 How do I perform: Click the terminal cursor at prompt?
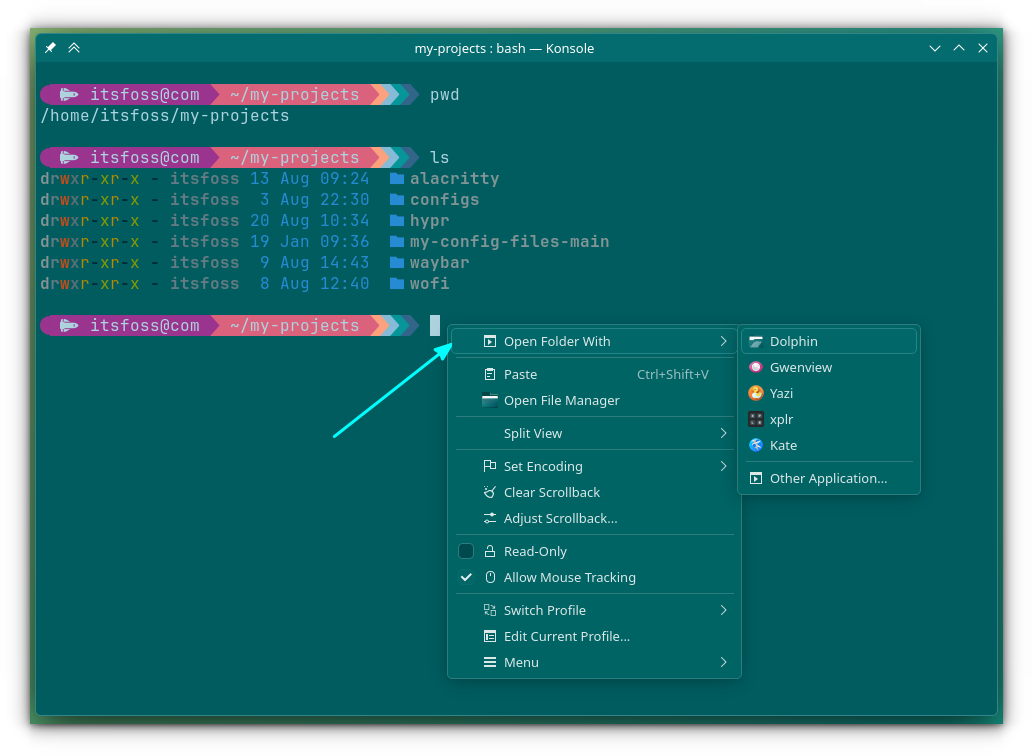435,325
